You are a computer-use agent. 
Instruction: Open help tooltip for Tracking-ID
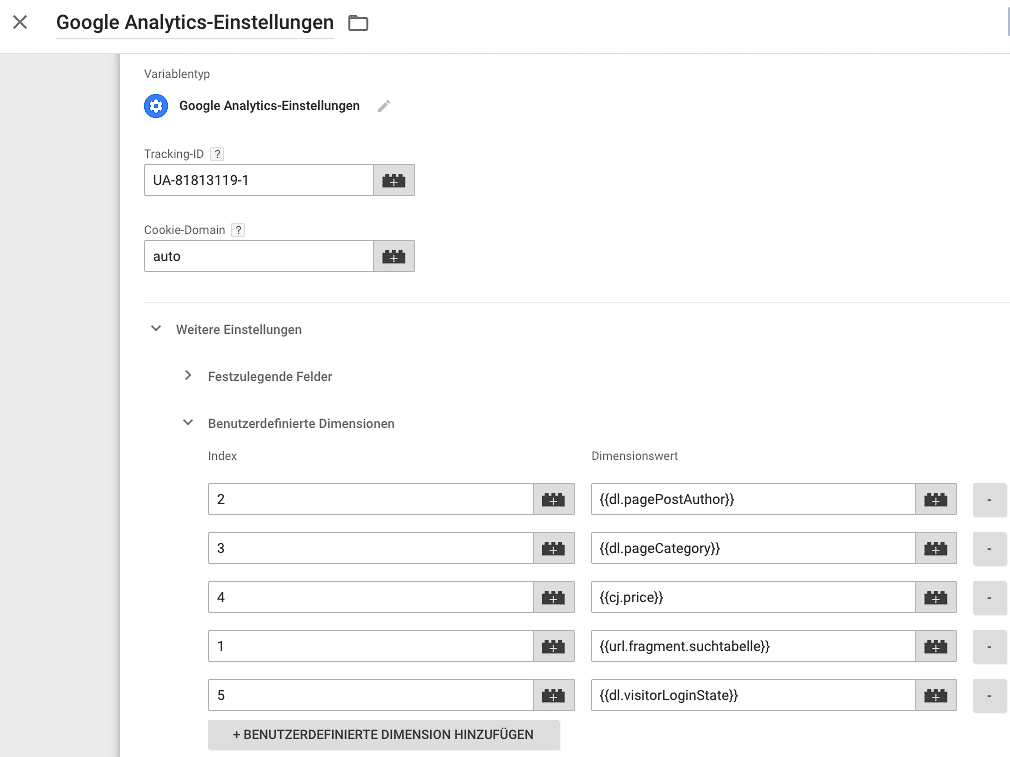[217, 154]
